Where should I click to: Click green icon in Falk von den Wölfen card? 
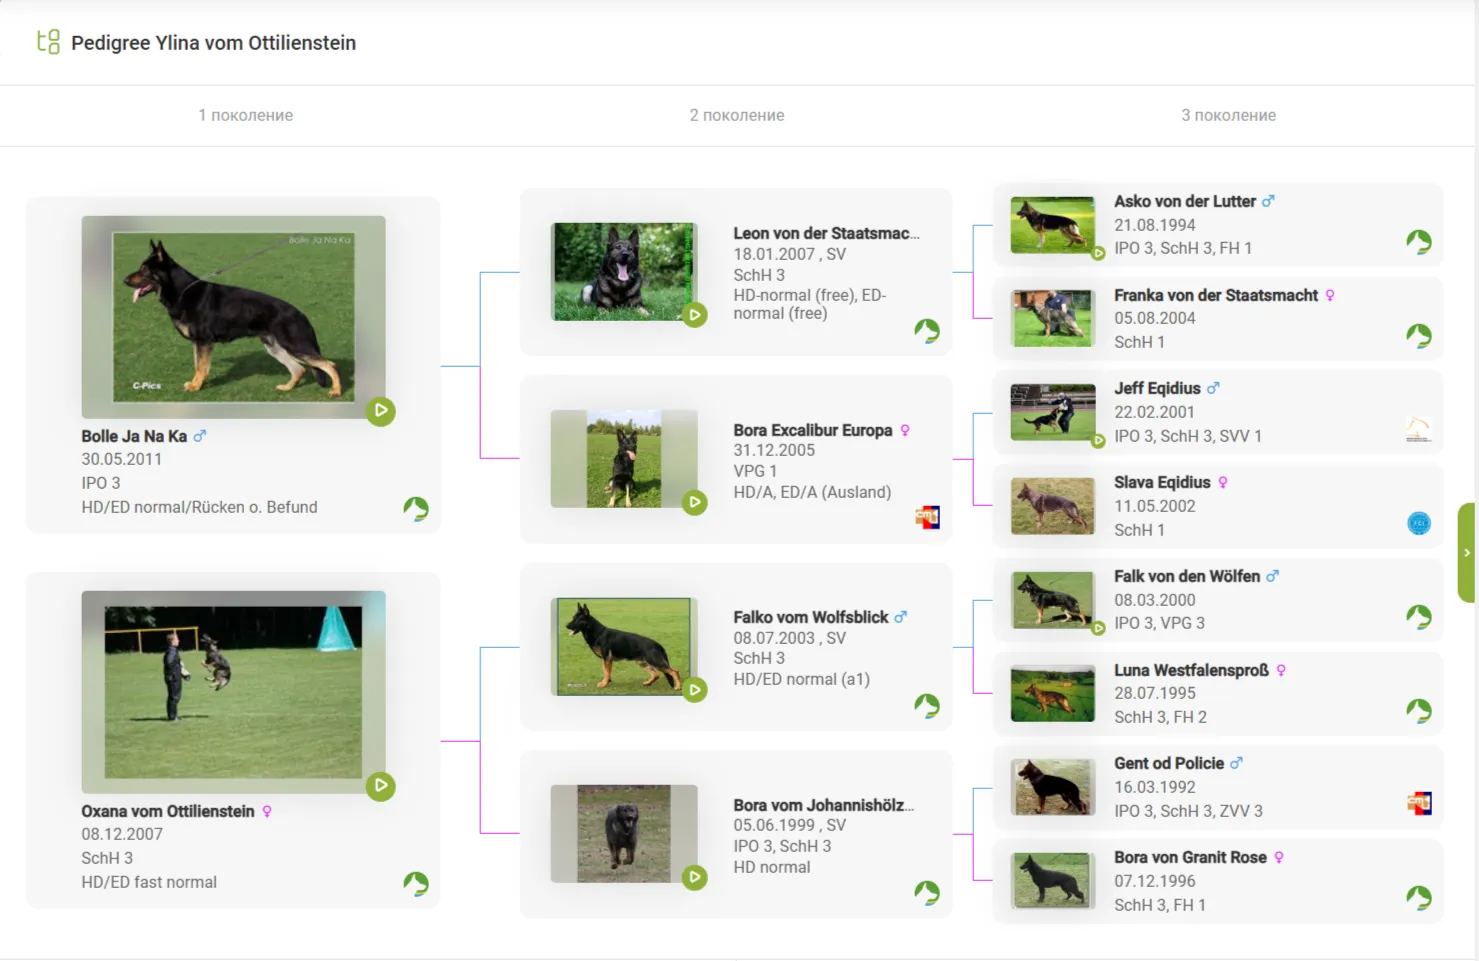point(1418,617)
